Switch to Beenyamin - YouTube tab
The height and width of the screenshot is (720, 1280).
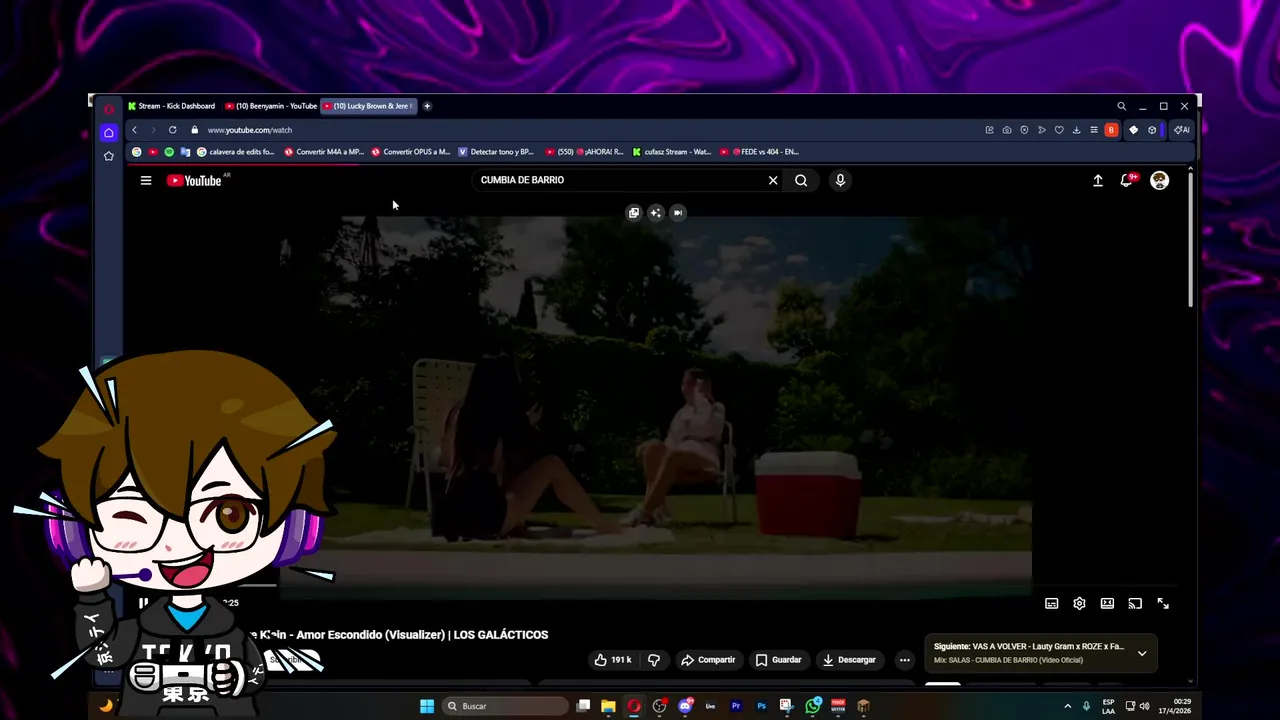coord(271,106)
